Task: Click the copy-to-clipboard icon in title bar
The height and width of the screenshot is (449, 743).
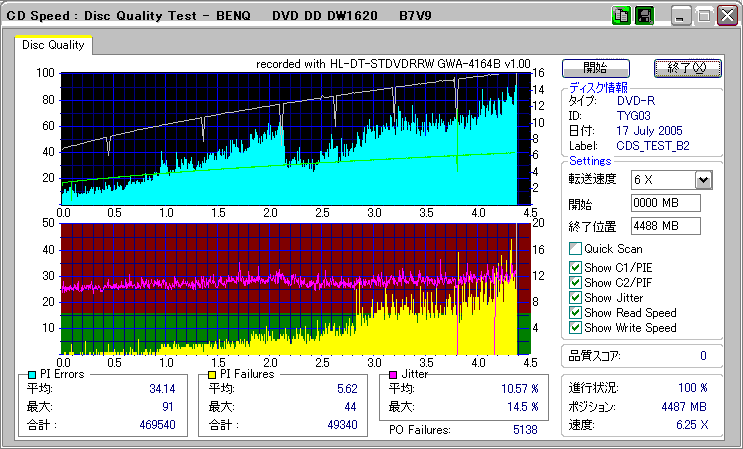Action: (620, 16)
